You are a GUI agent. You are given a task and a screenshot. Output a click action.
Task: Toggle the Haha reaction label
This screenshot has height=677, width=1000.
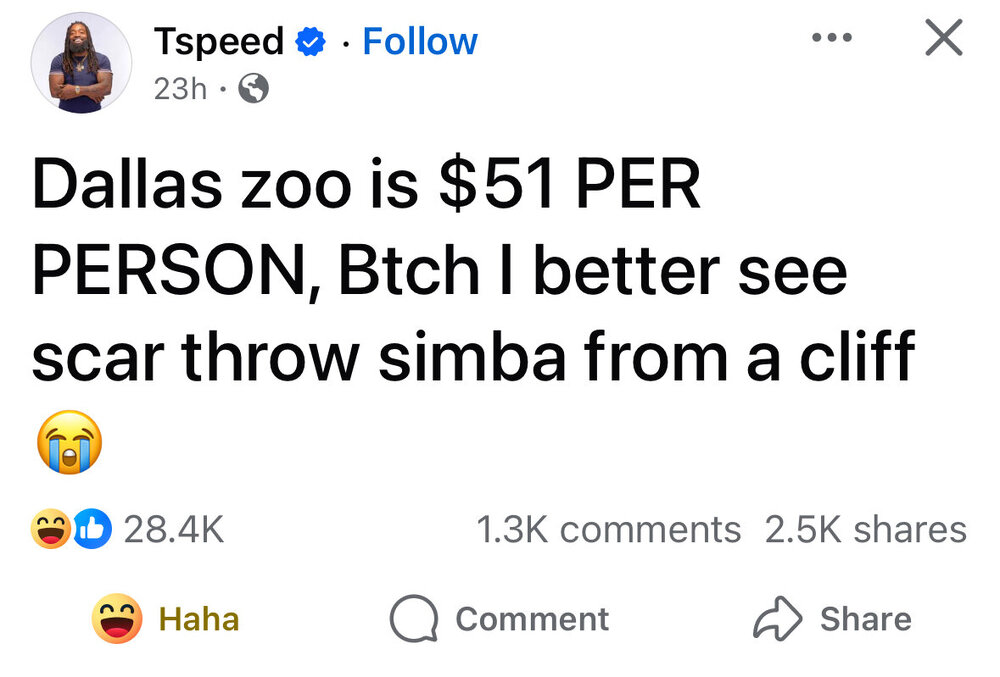point(199,619)
